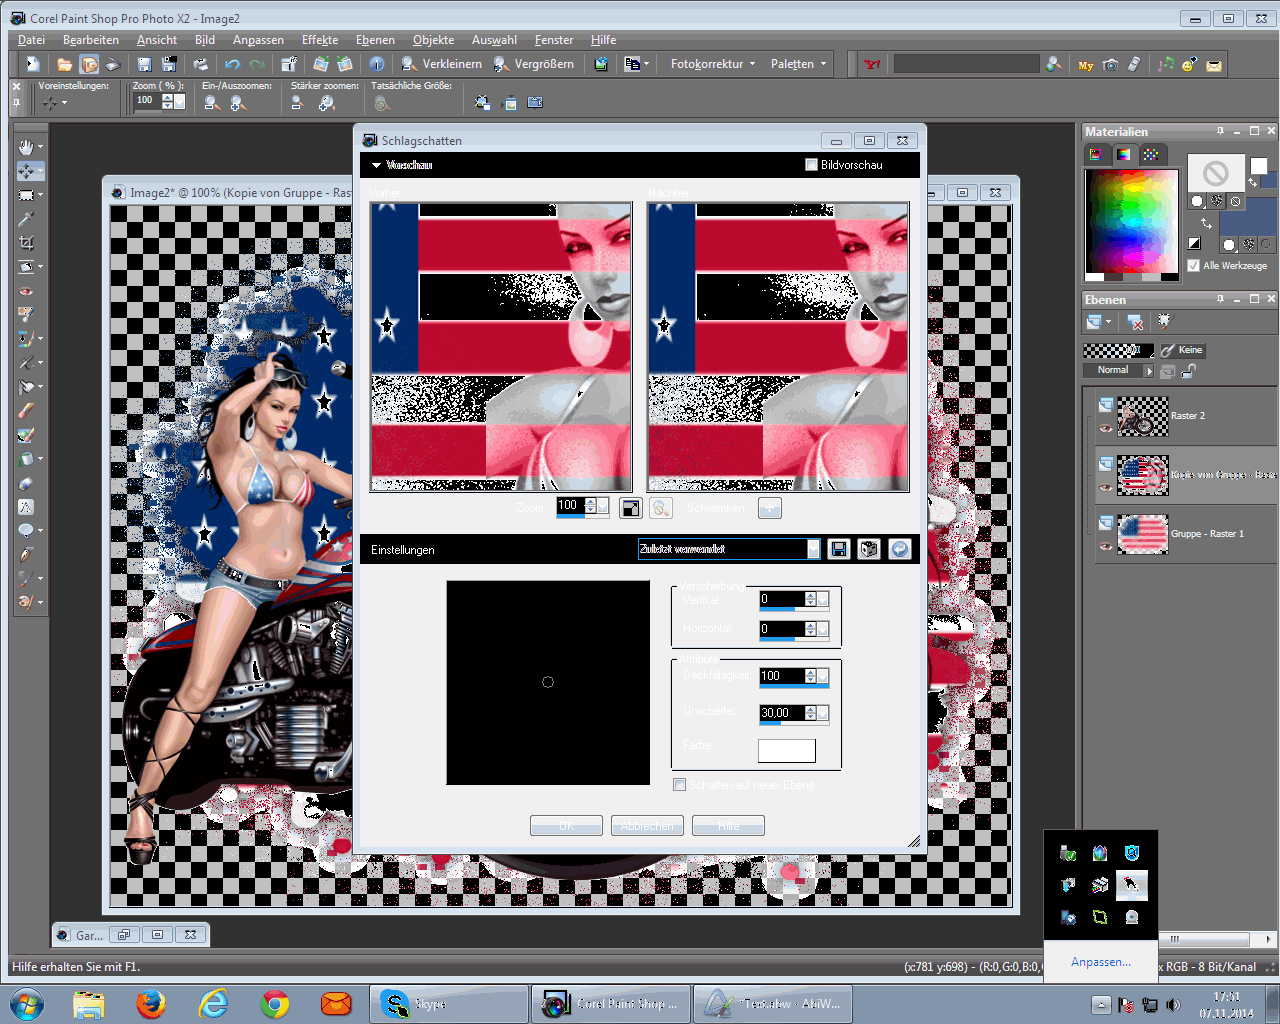Click the Verkleinern zoom out button
1280x1024 pixels.
pyautogui.click(x=441, y=64)
